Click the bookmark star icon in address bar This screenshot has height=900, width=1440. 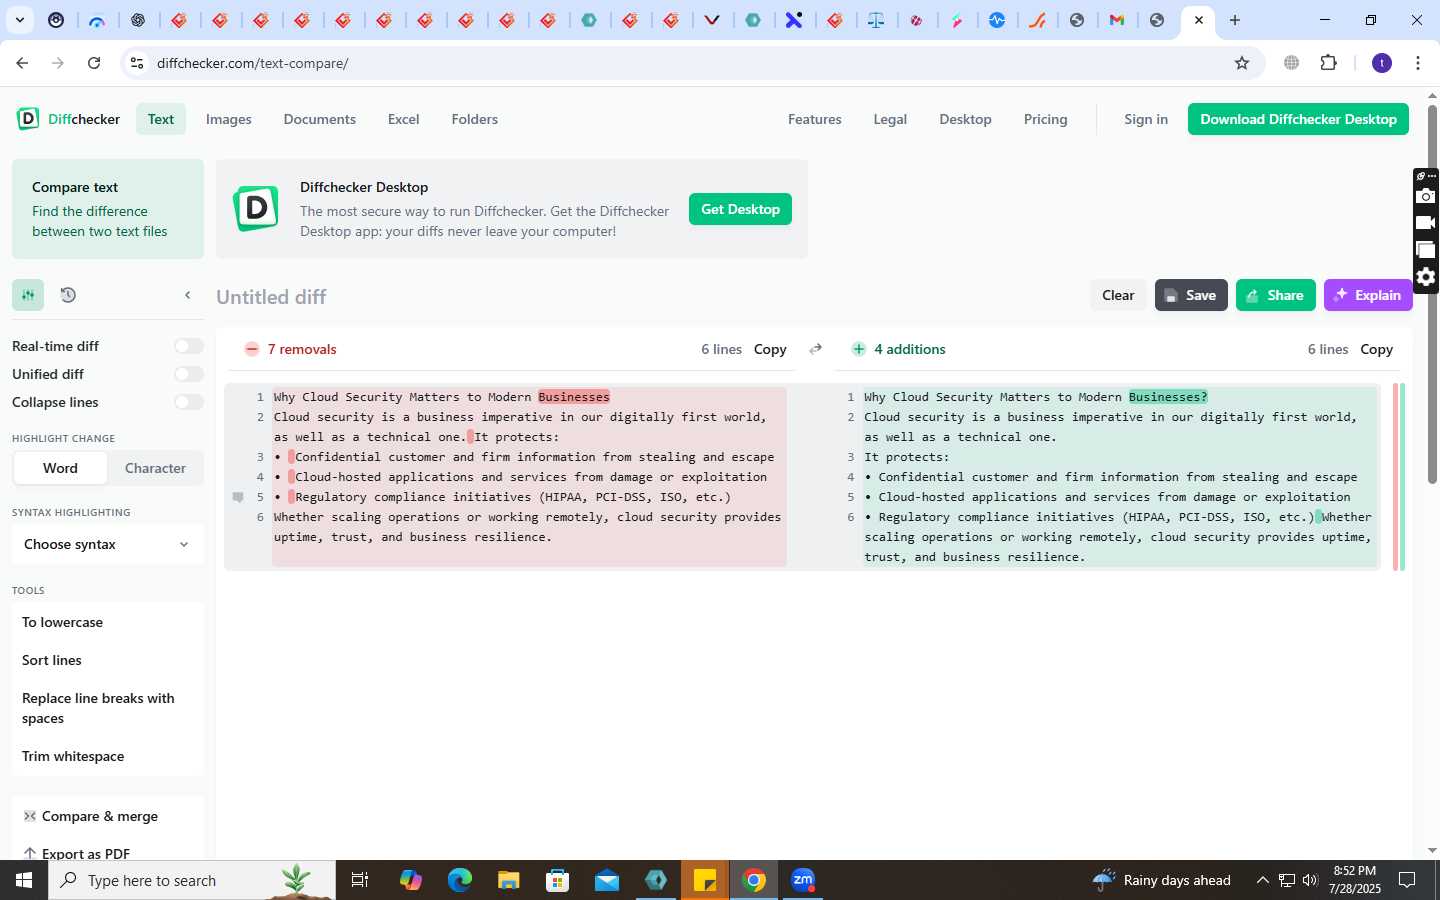coord(1242,63)
